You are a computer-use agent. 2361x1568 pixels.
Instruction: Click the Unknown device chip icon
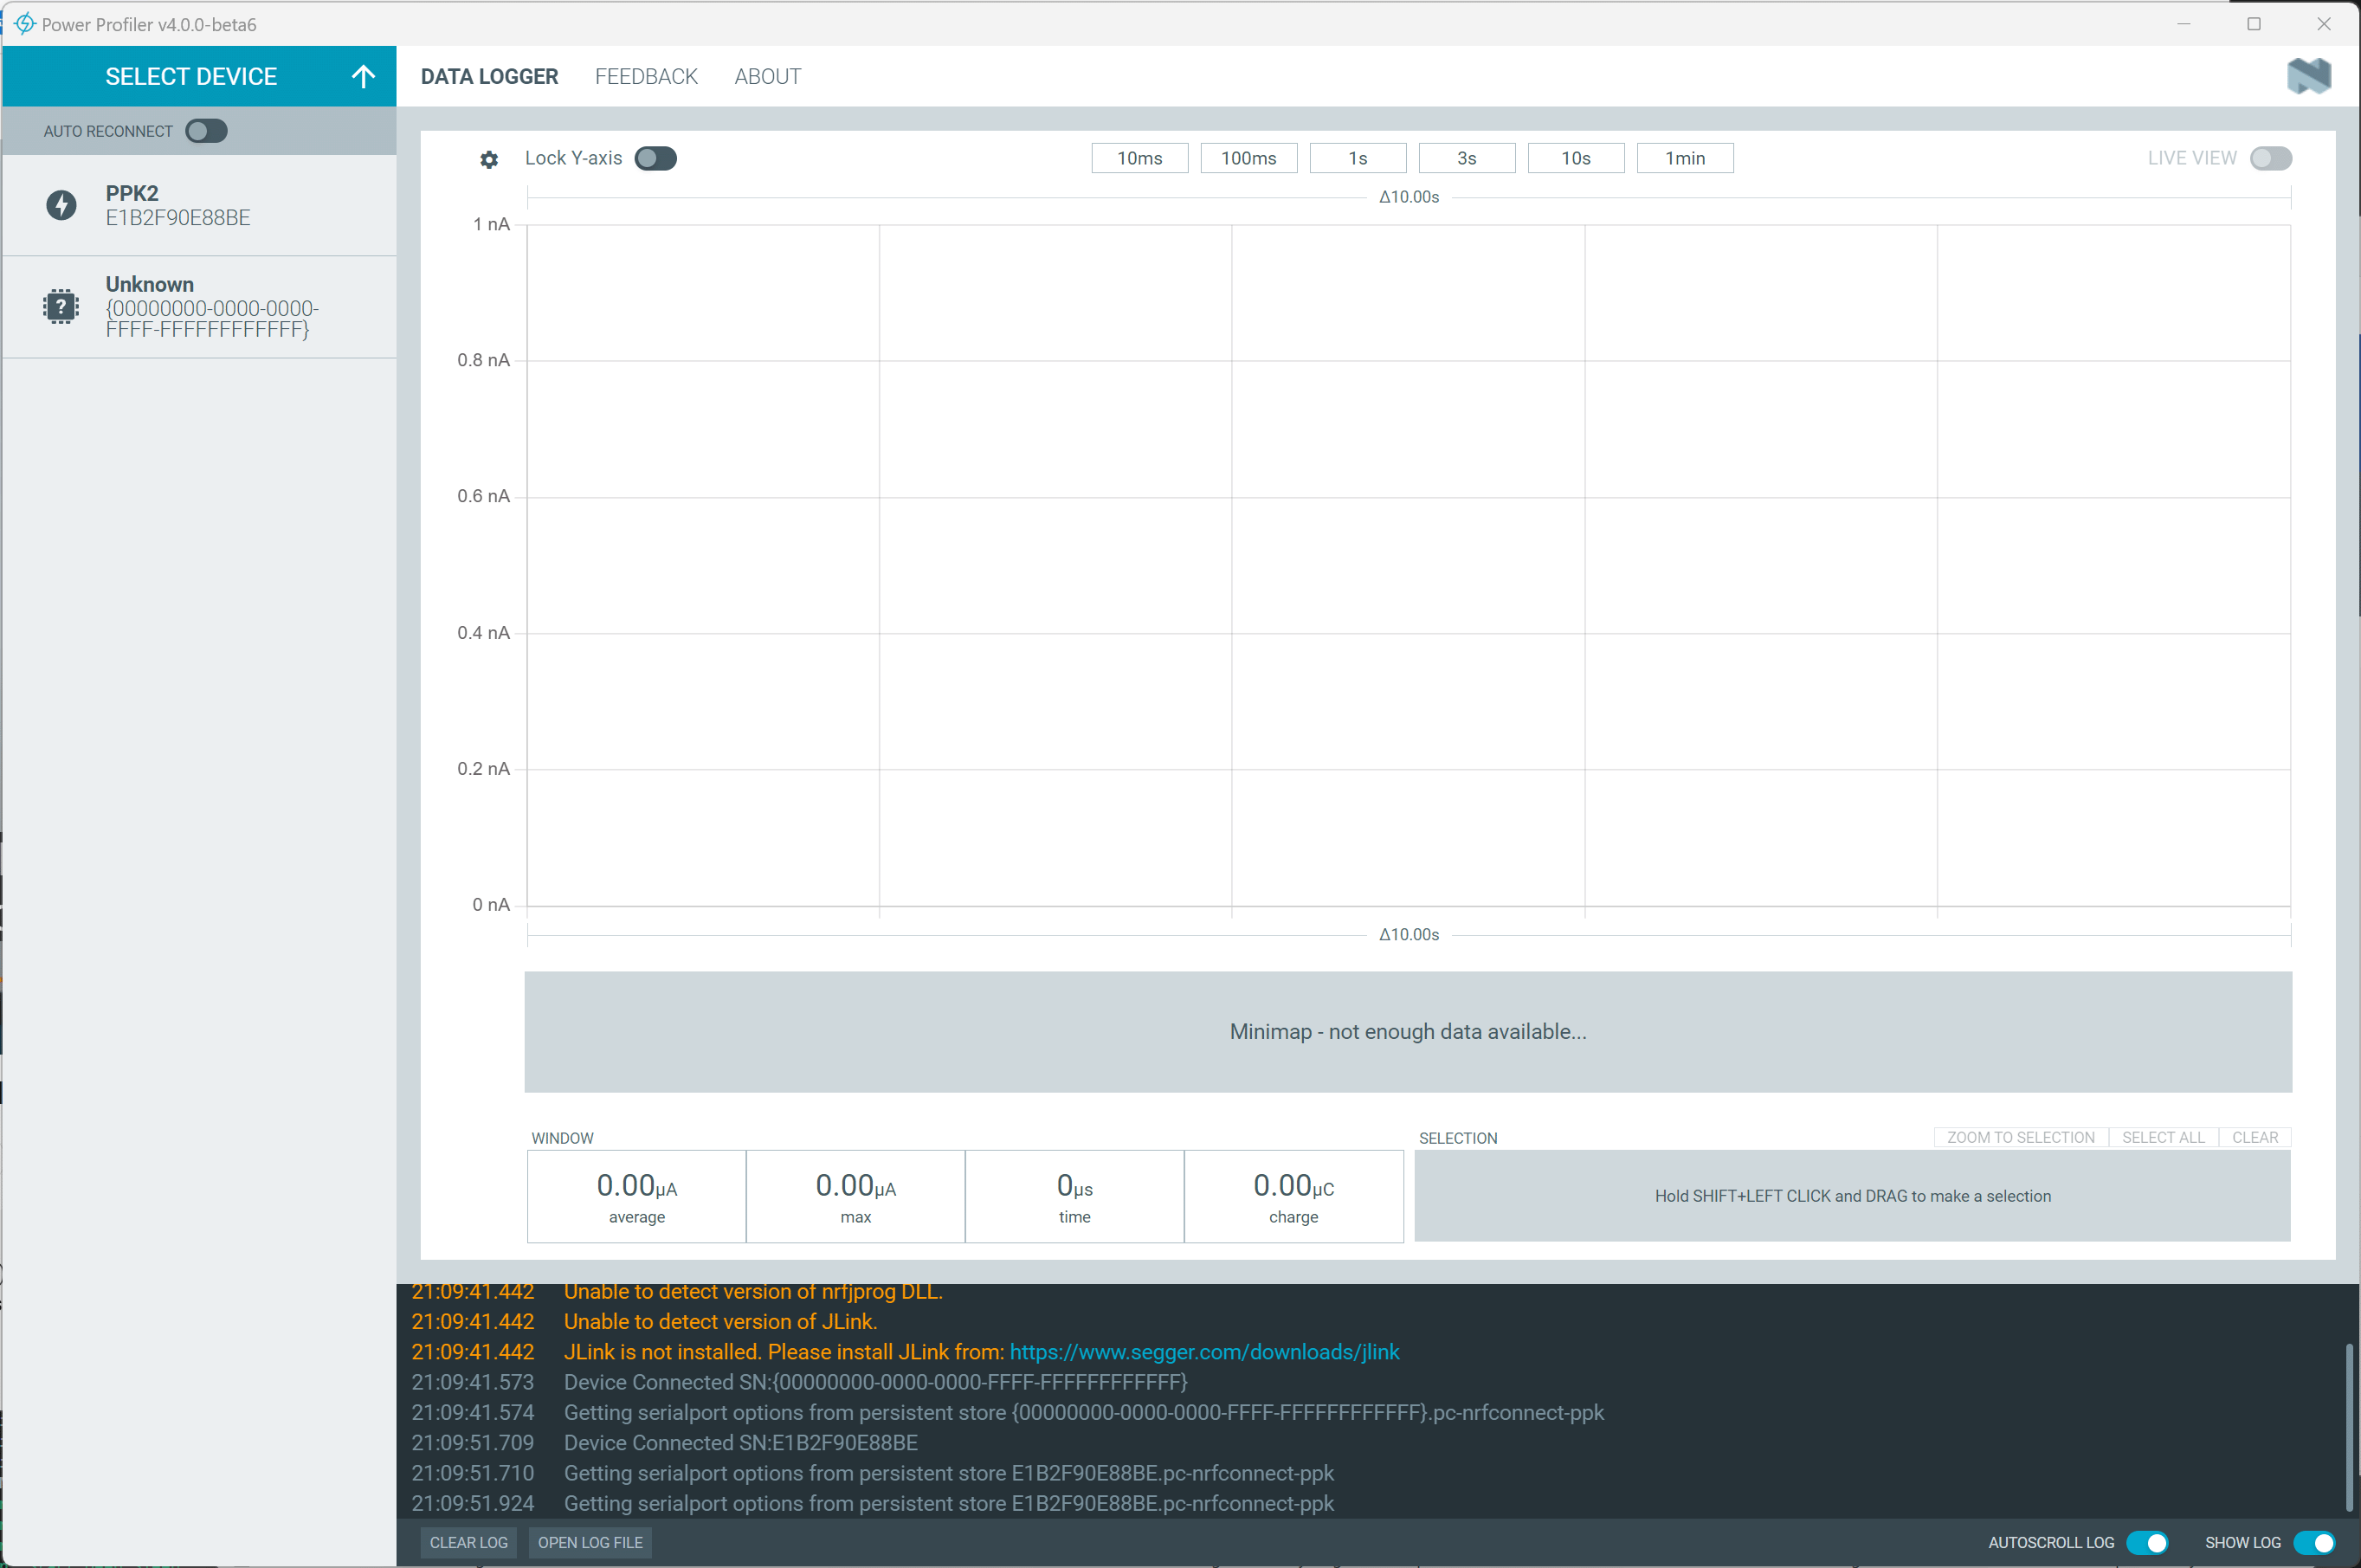pyautogui.click(x=61, y=306)
